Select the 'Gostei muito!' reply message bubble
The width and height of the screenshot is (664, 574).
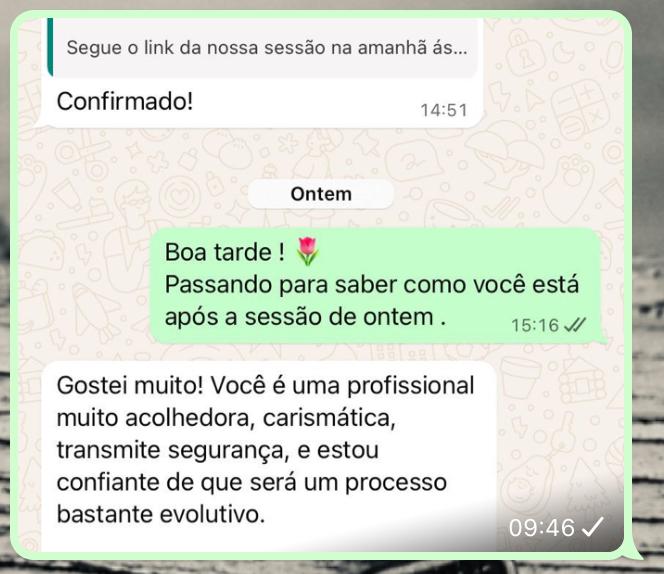click(x=269, y=455)
